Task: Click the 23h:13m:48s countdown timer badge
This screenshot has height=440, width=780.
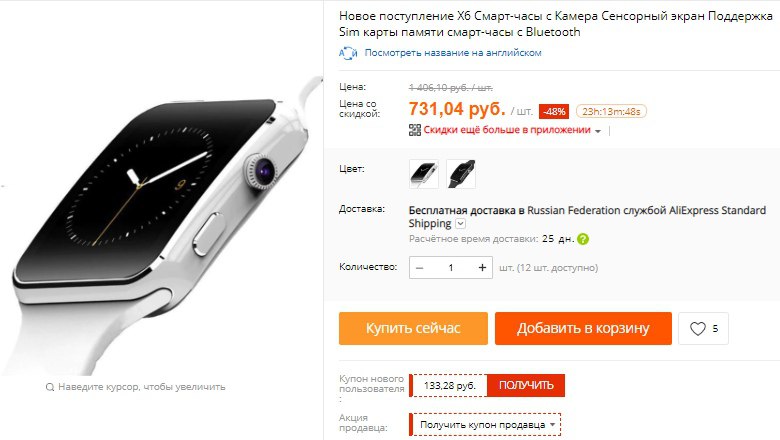Action: pos(611,111)
